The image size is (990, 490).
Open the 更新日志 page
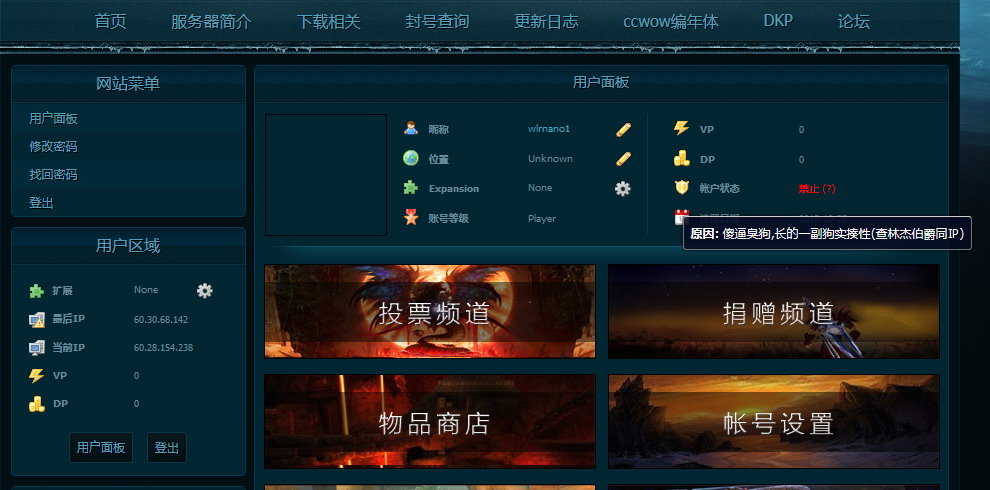click(546, 21)
